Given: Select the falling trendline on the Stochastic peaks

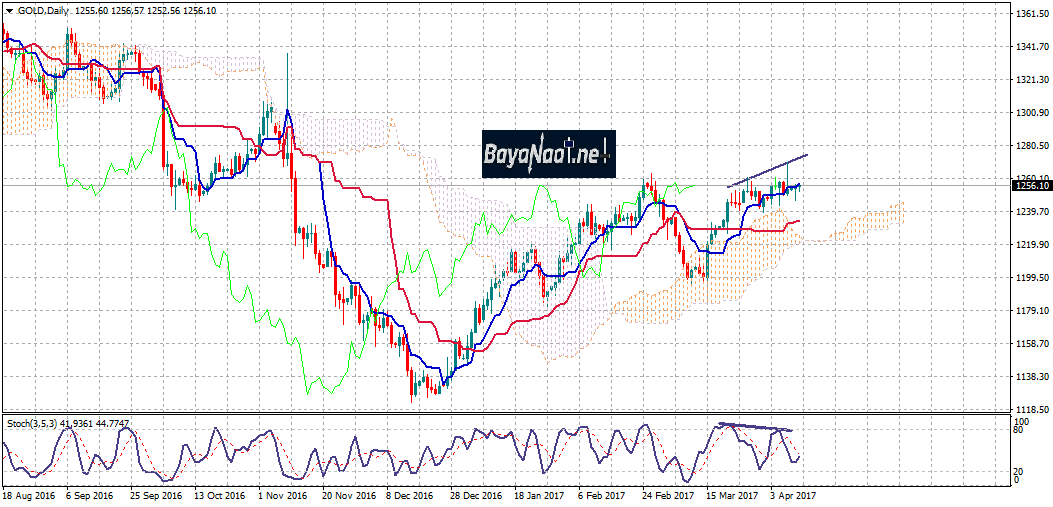Looking at the screenshot, I should [x=756, y=428].
